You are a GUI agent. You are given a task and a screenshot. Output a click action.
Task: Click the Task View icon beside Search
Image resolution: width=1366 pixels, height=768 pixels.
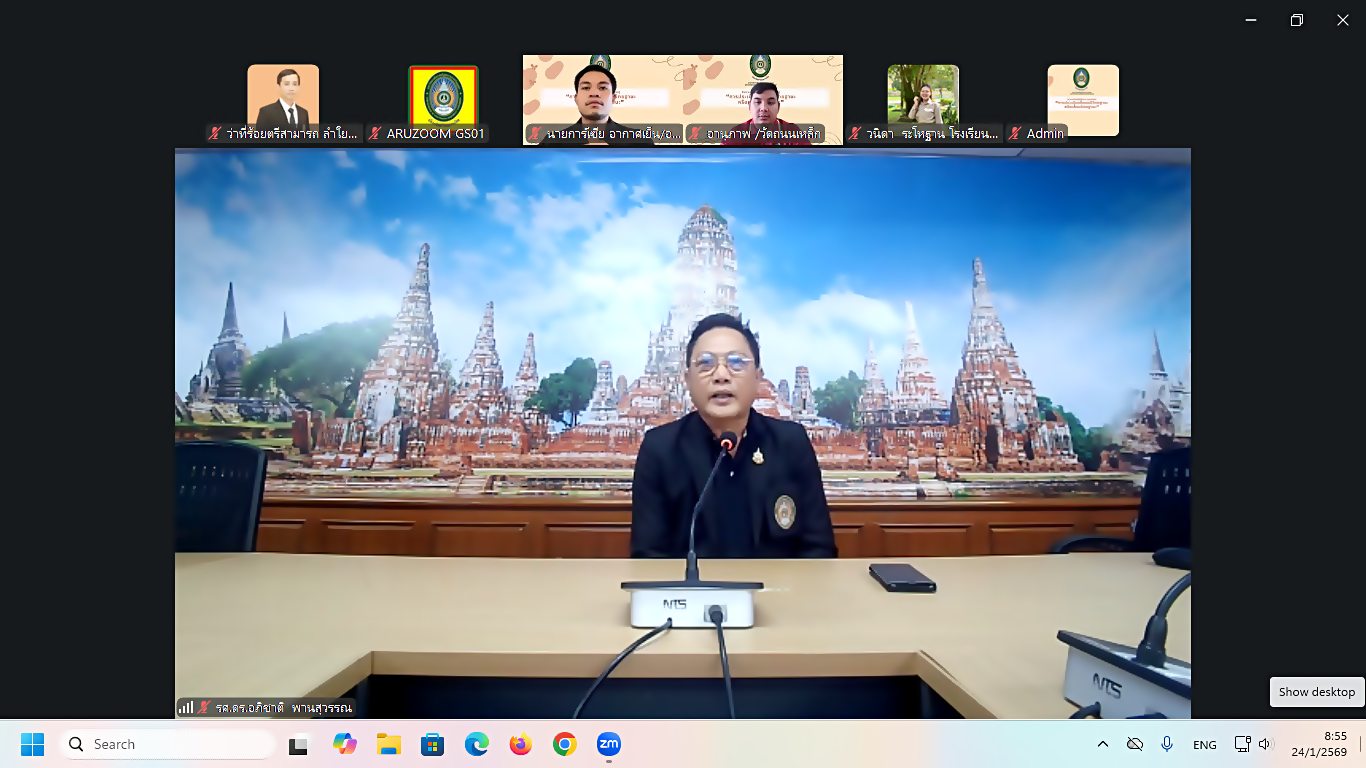[298, 744]
